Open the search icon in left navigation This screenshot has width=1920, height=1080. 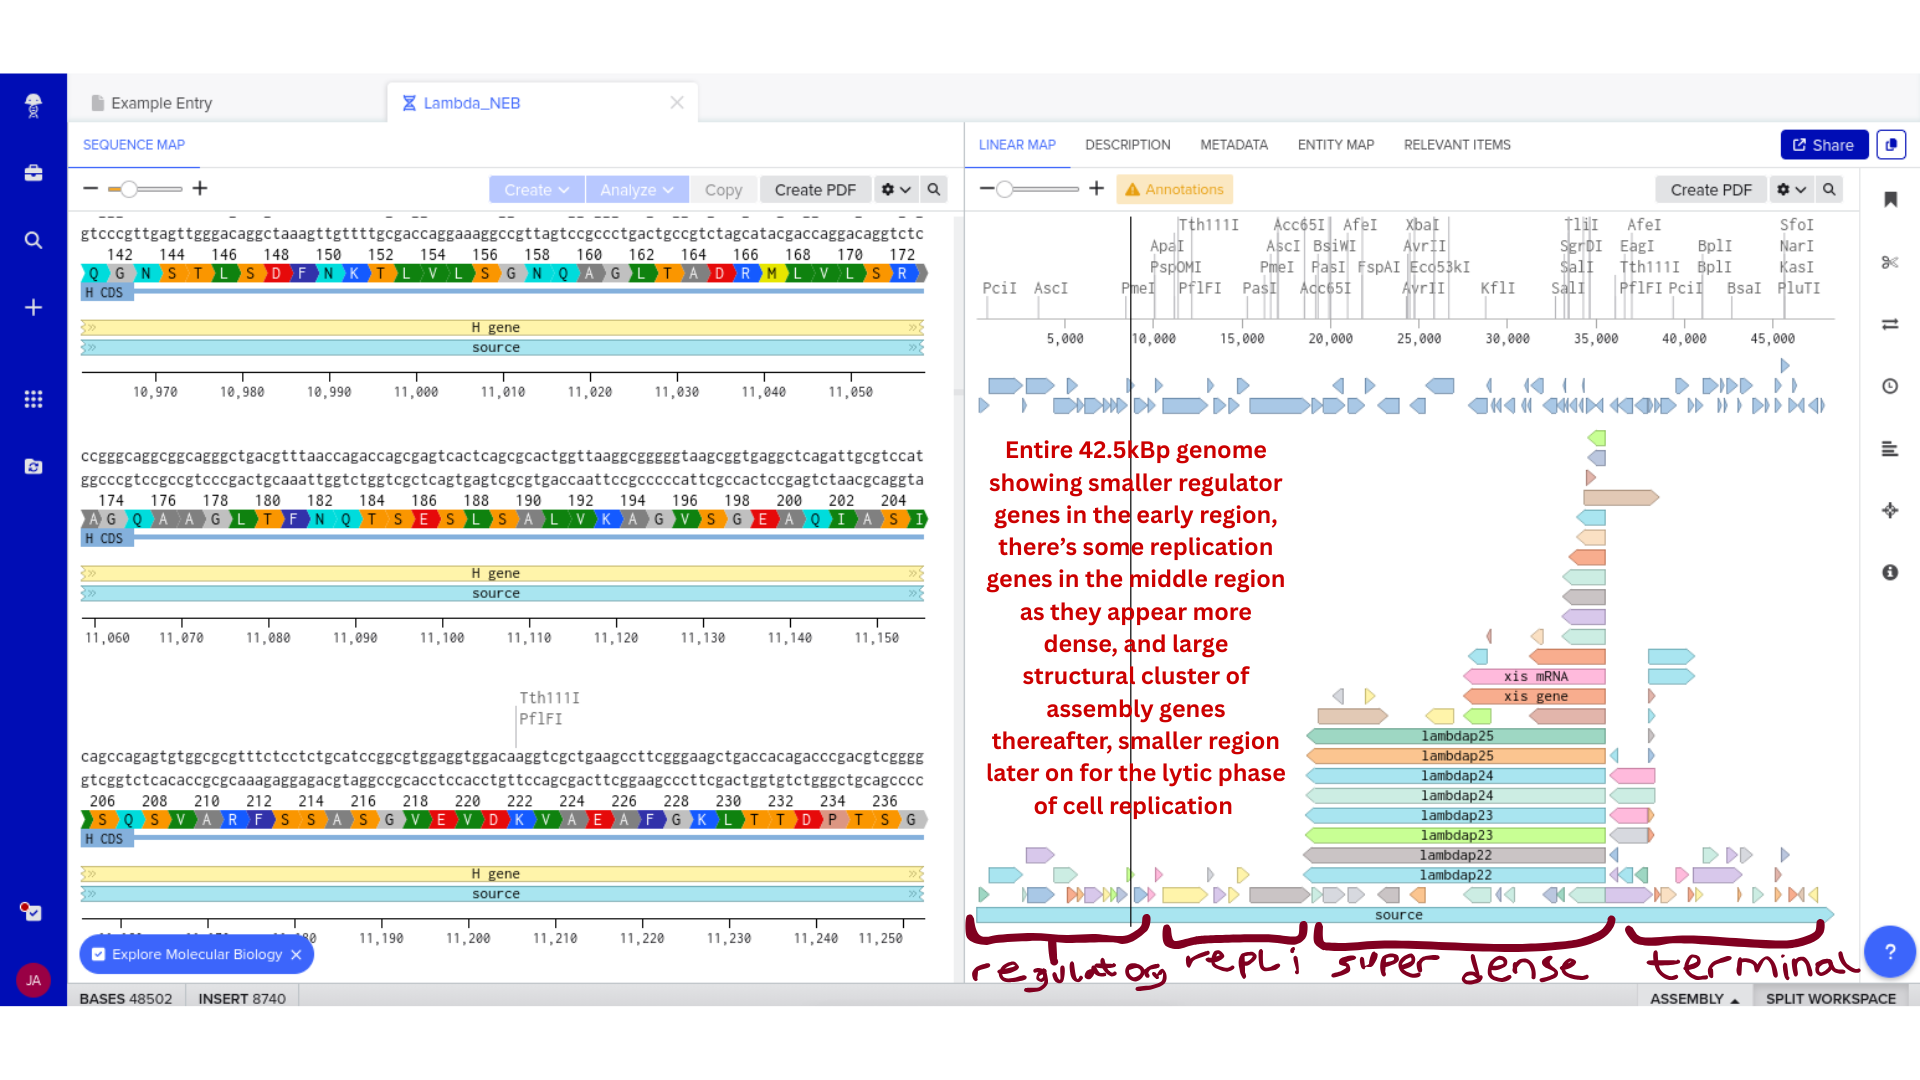tap(33, 240)
